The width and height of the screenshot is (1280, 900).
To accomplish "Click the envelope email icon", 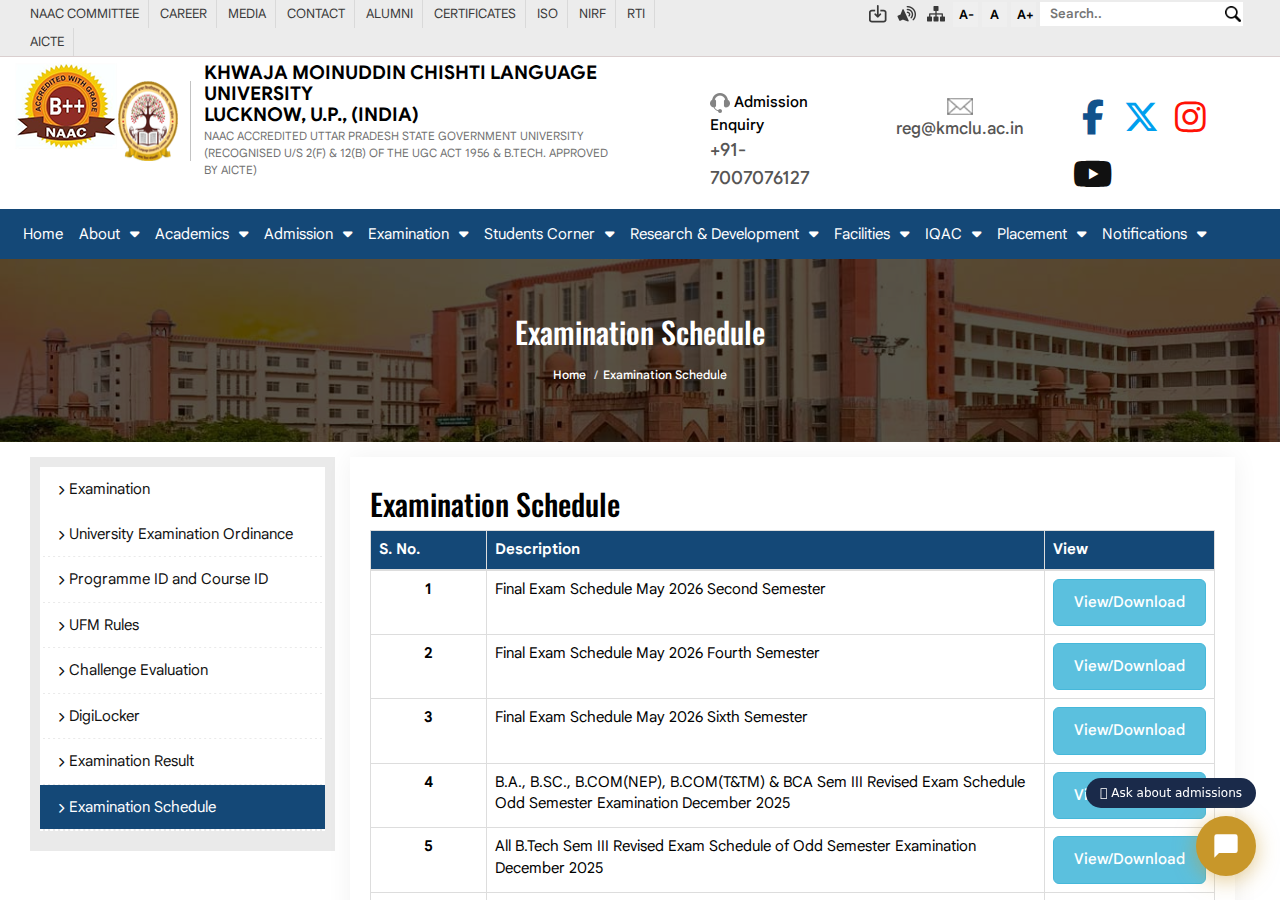I will pos(960,106).
